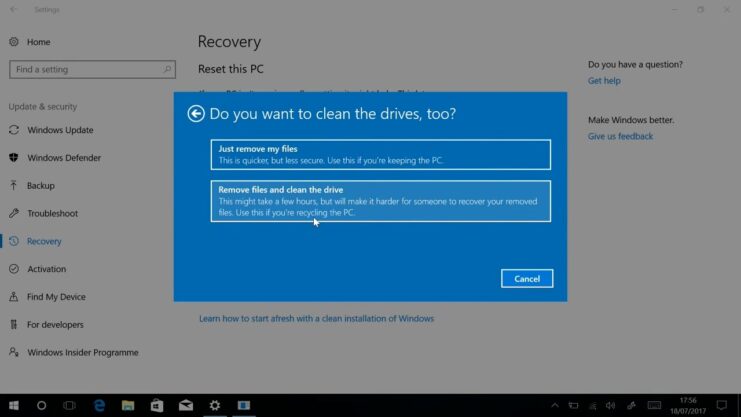Click the Backup arrow icon
The width and height of the screenshot is (741, 417).
[14, 185]
